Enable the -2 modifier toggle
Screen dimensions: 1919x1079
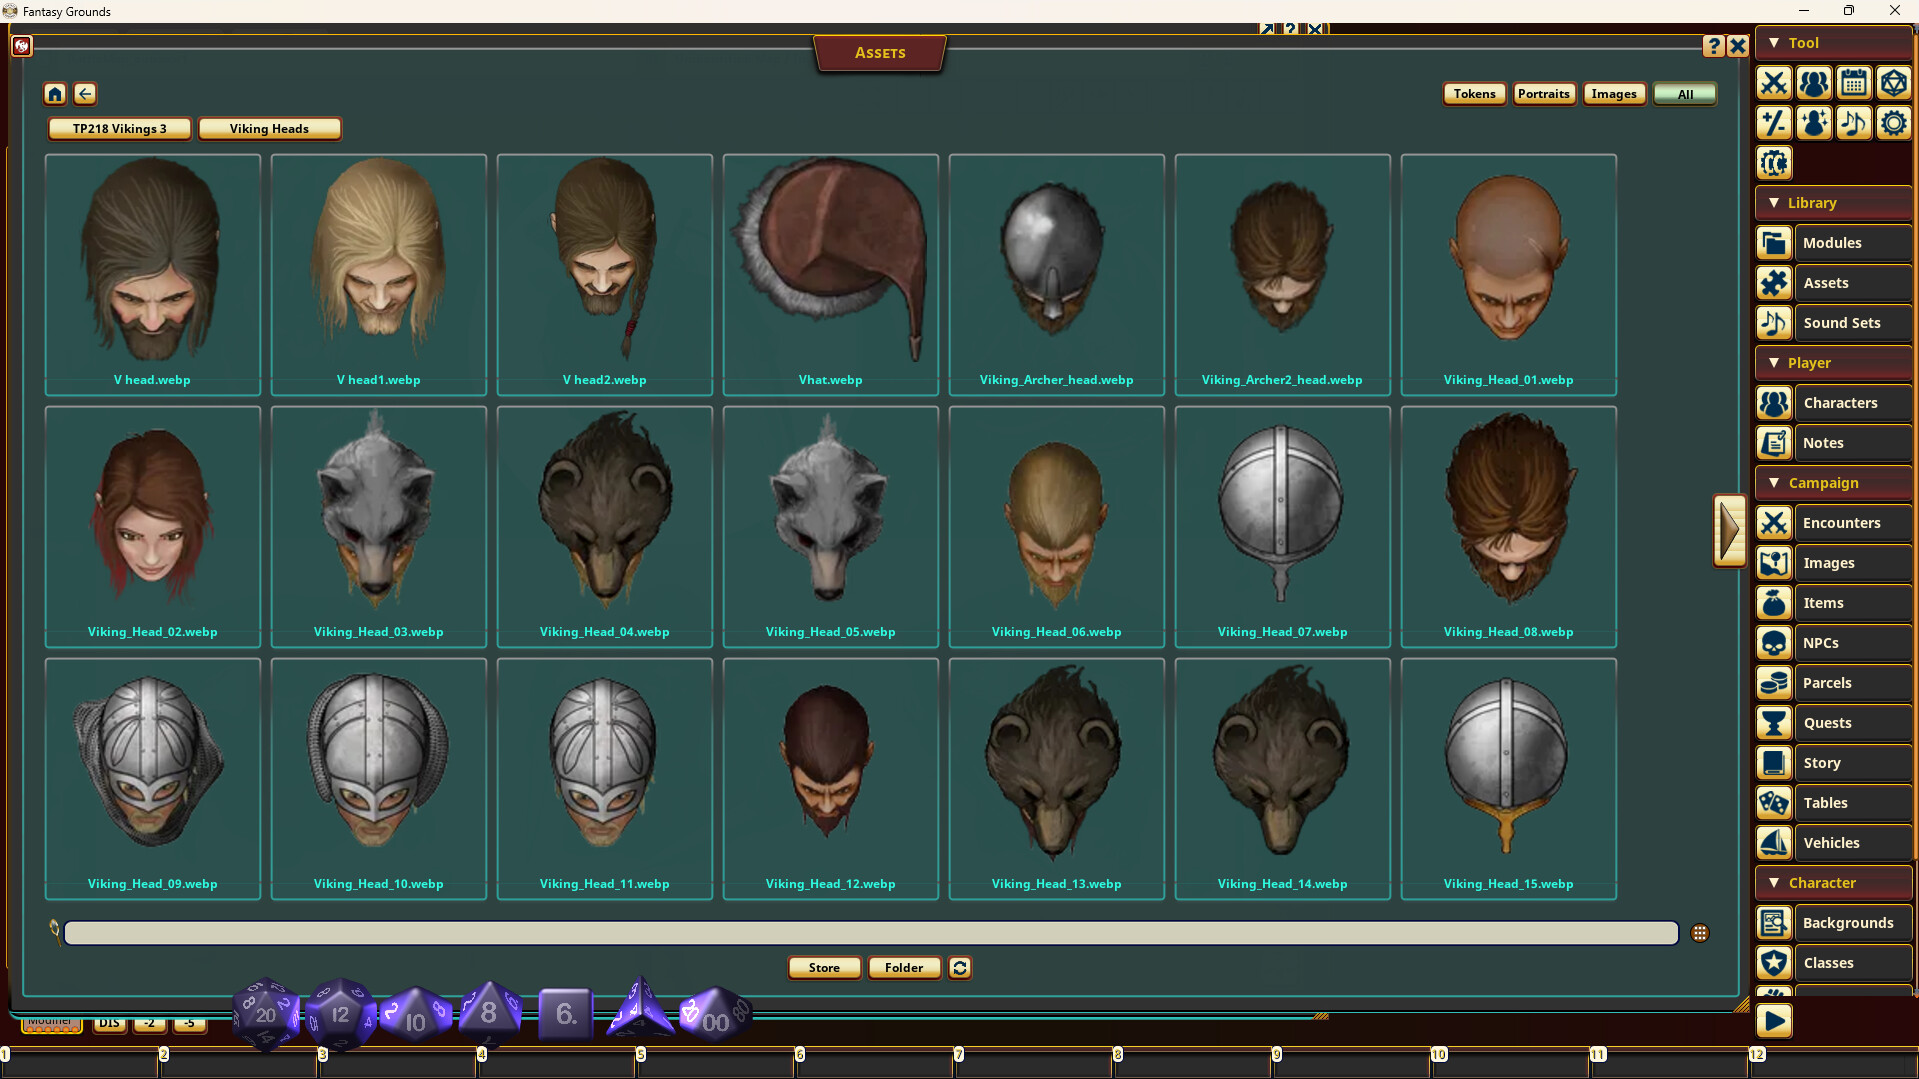tap(148, 1023)
